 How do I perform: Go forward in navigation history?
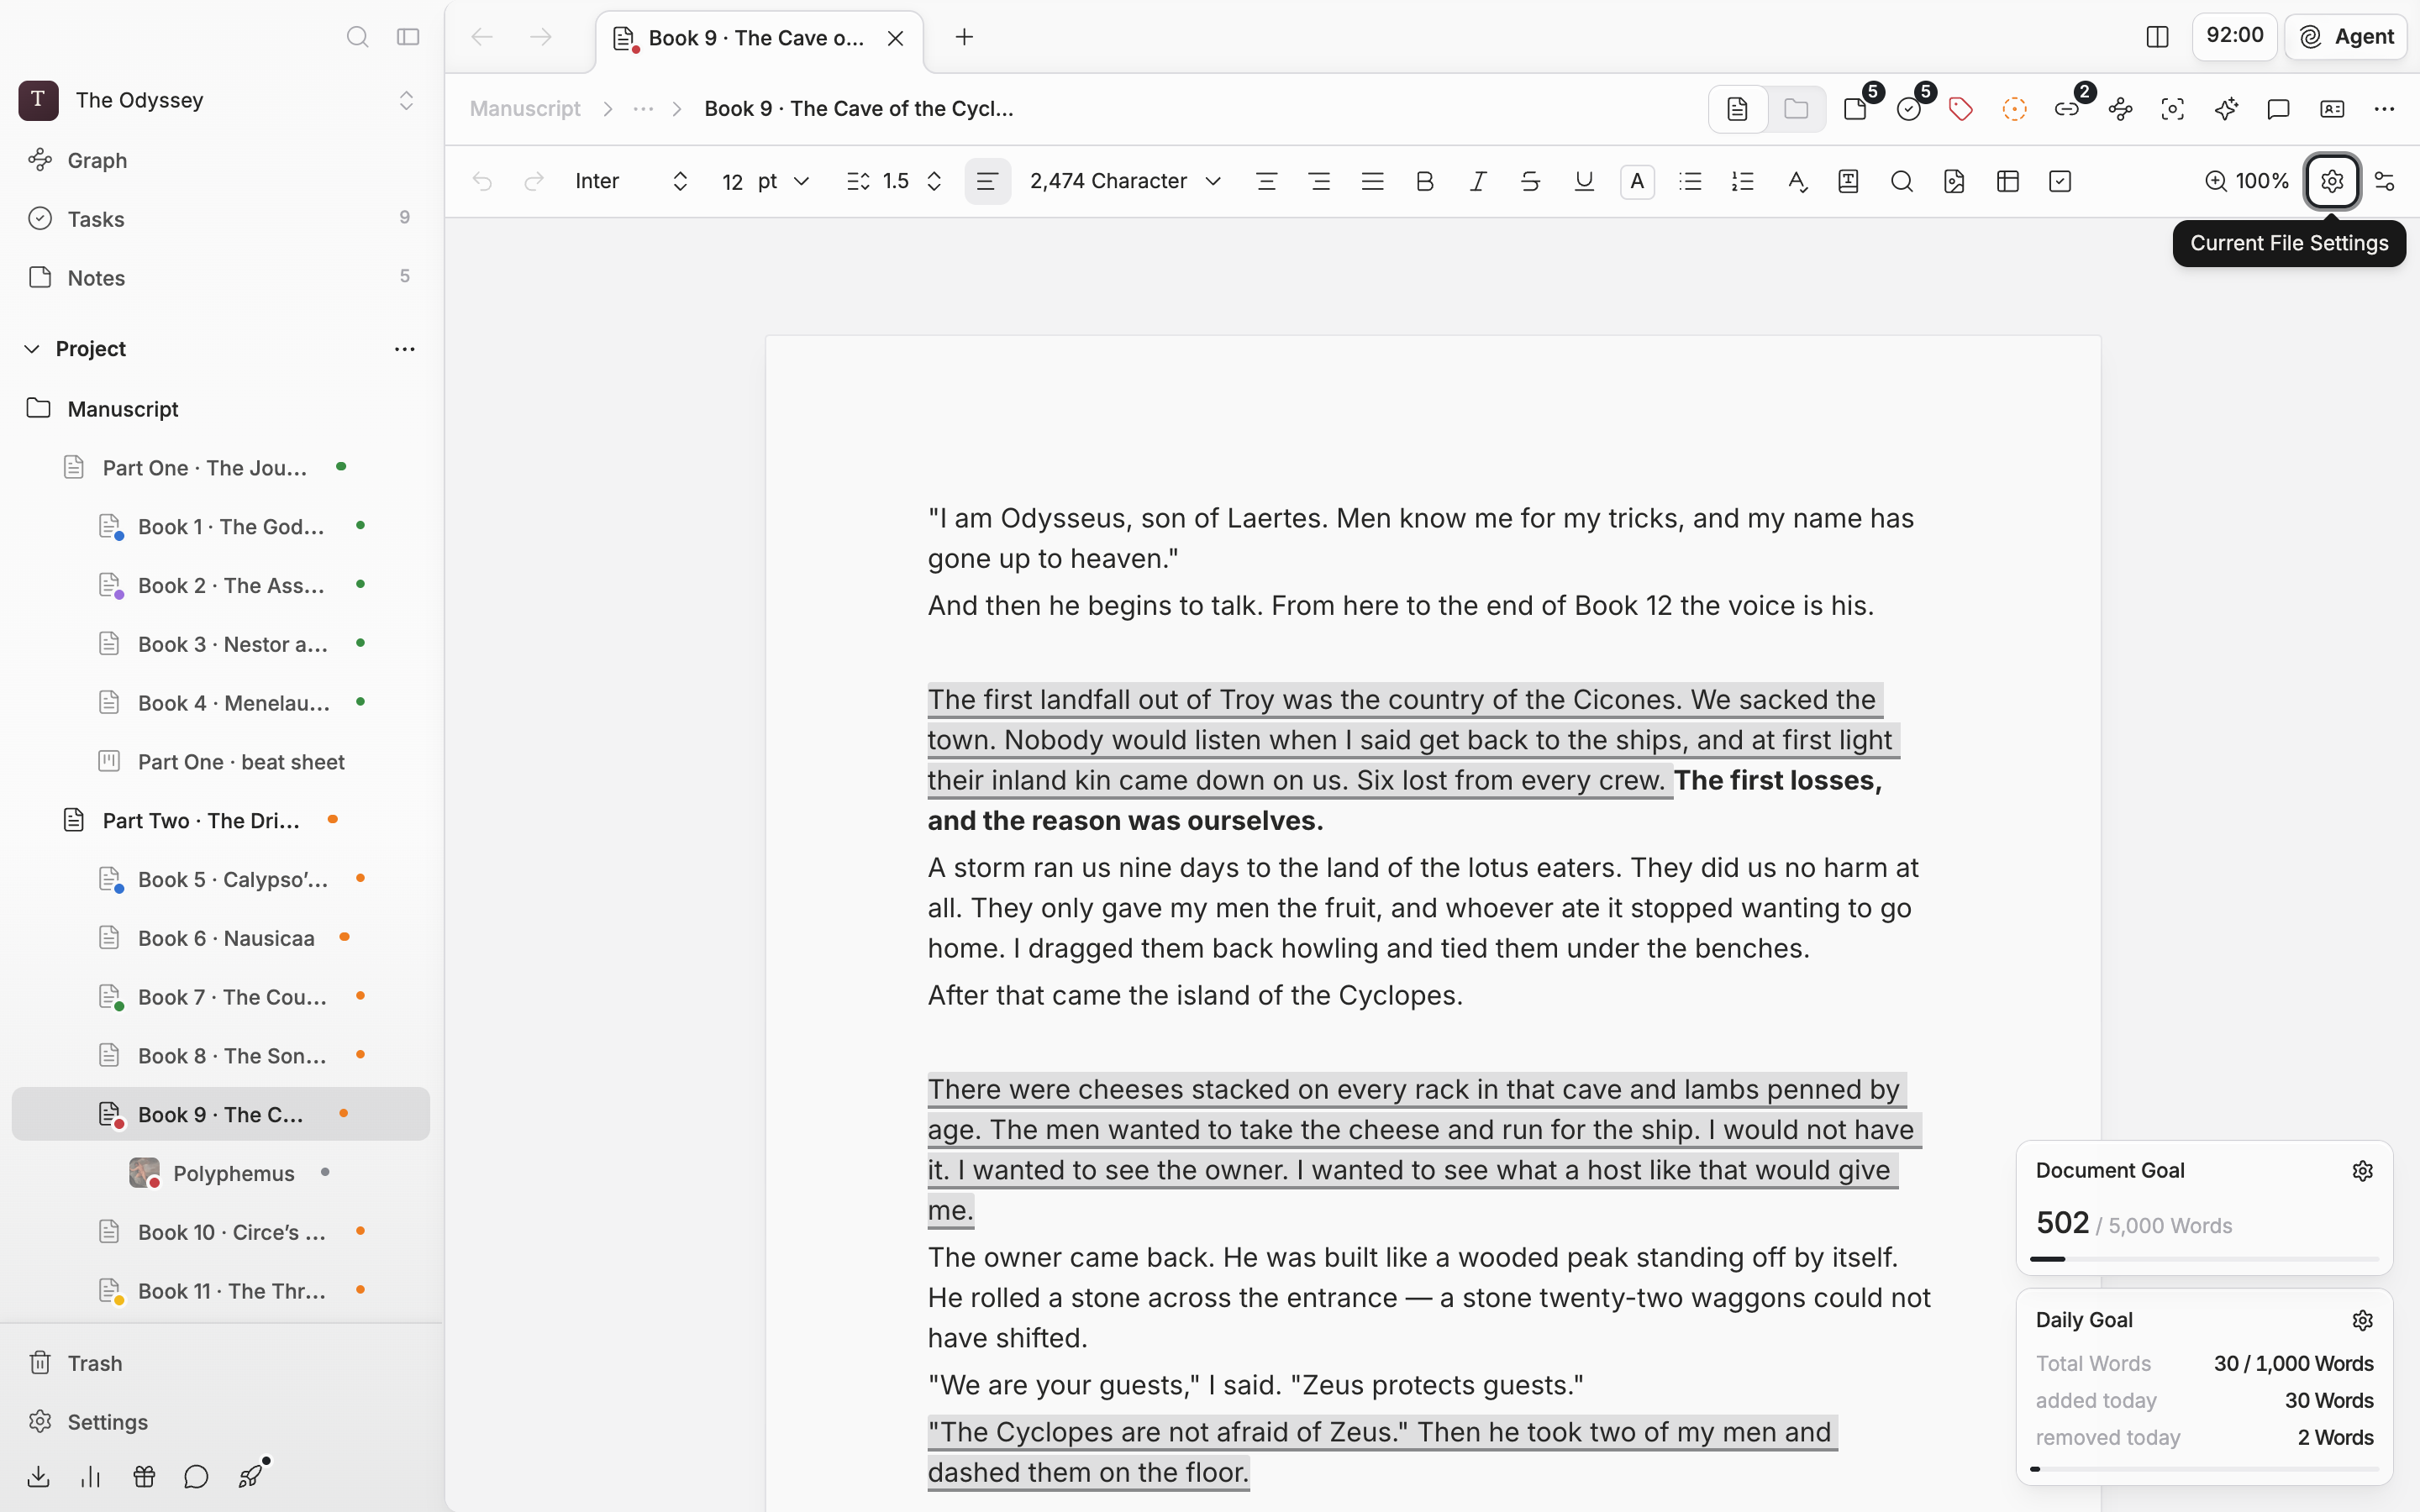541,37
